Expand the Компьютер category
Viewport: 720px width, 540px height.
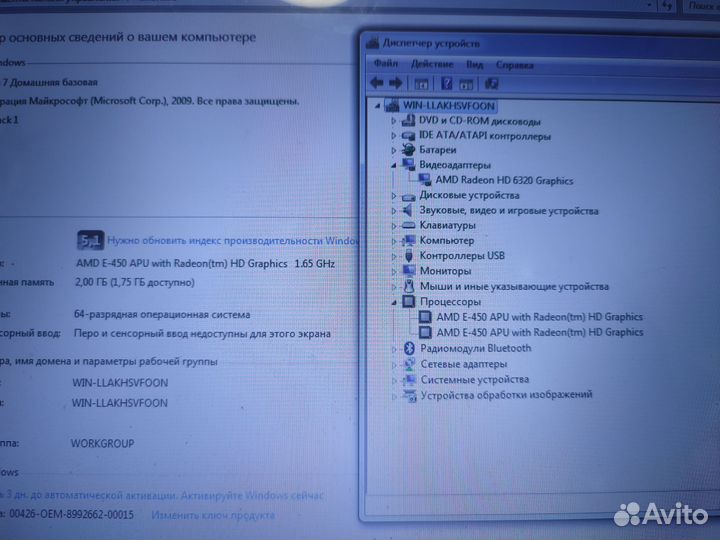click(x=394, y=241)
